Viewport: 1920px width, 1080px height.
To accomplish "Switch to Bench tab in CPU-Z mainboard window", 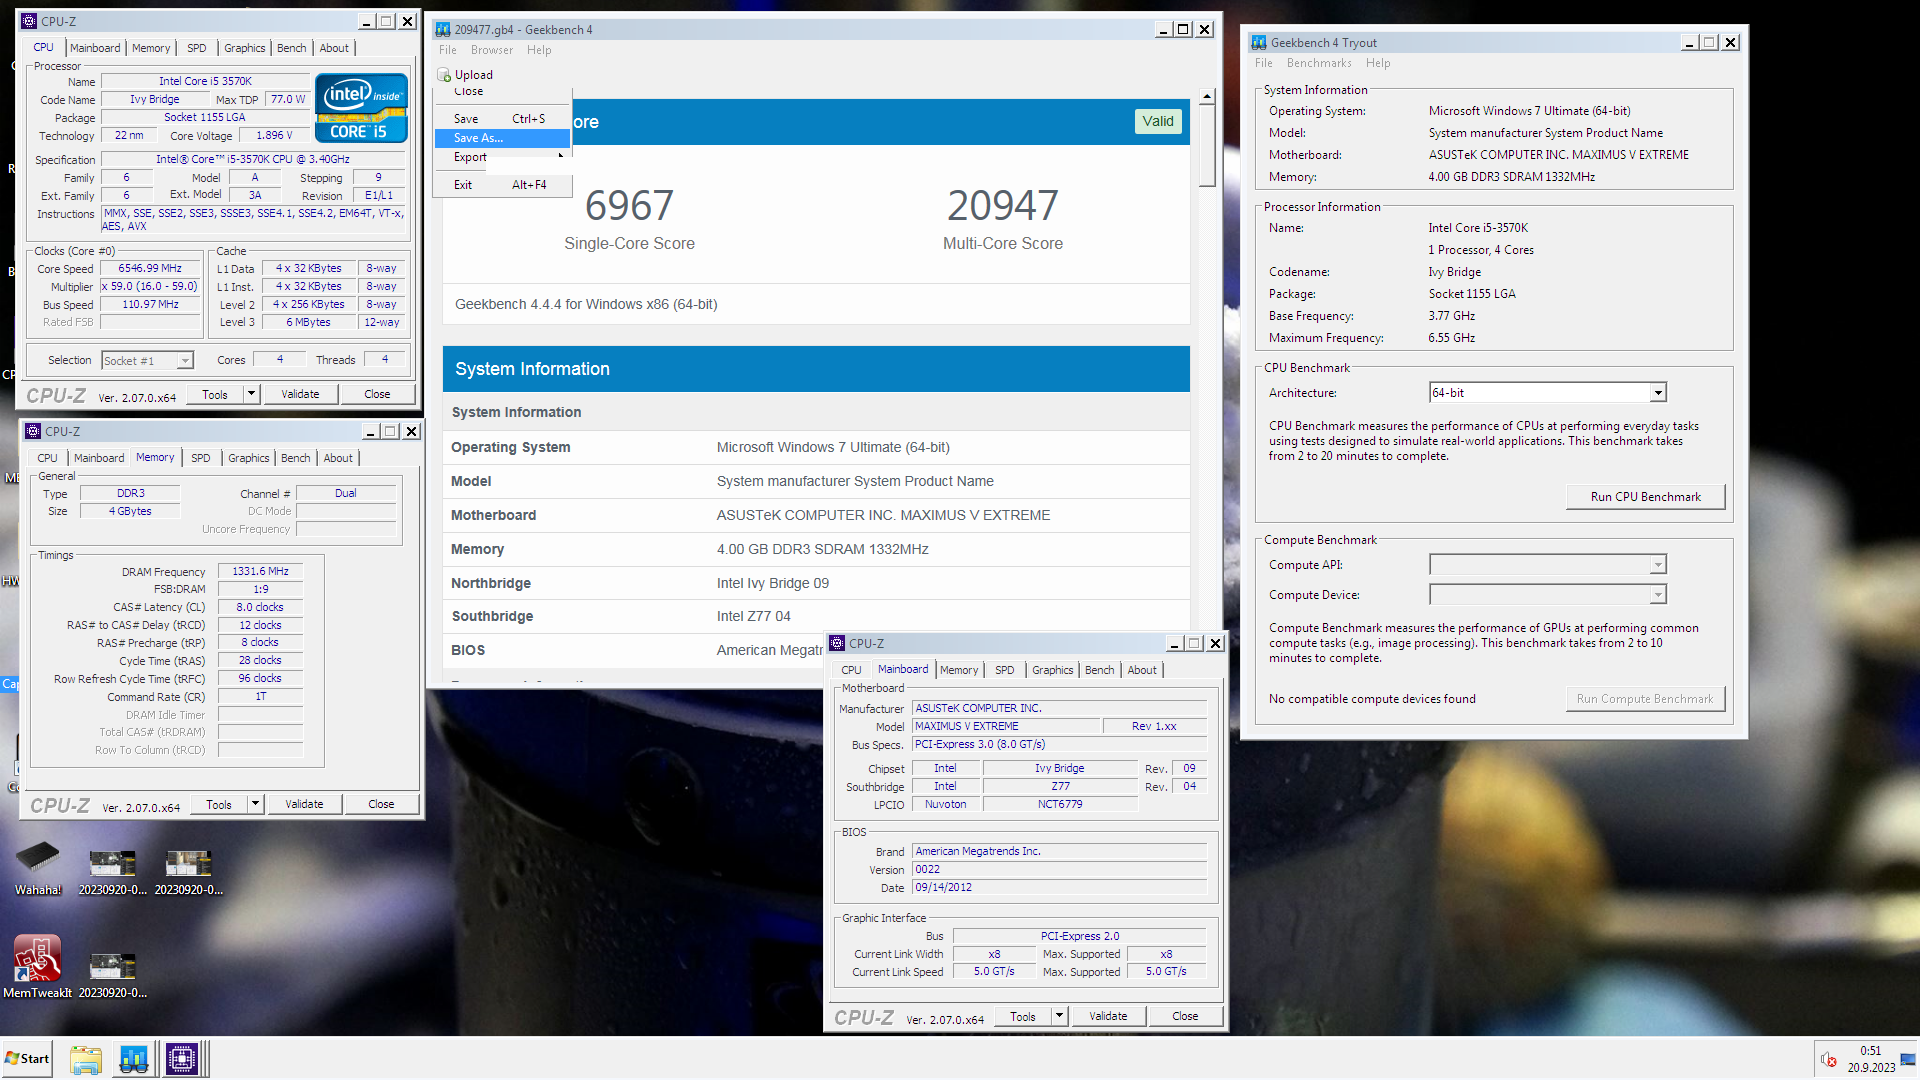I will point(1099,670).
